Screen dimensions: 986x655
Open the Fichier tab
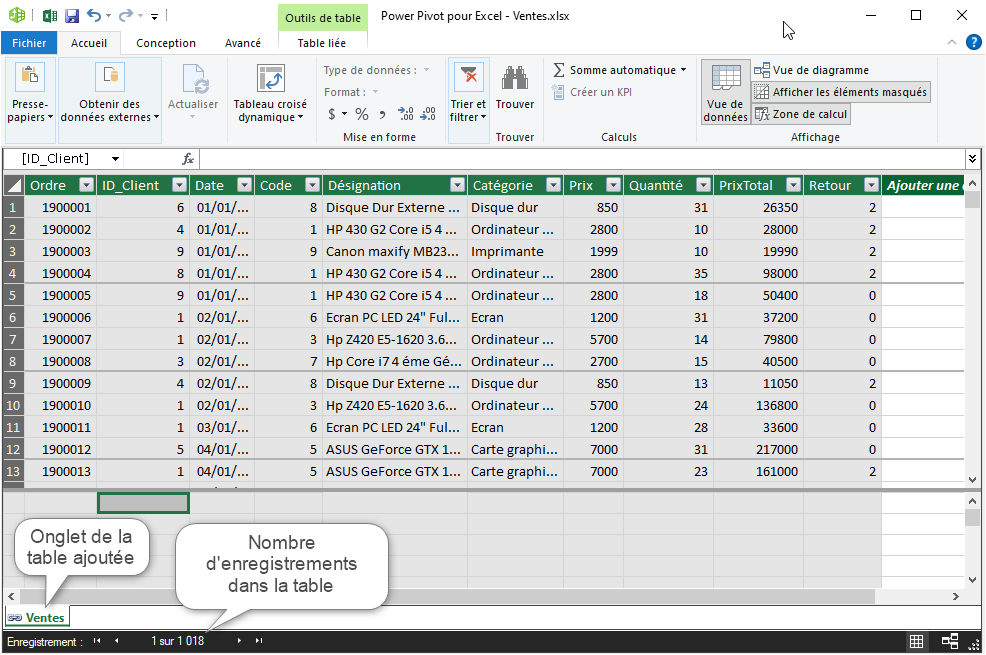click(29, 43)
